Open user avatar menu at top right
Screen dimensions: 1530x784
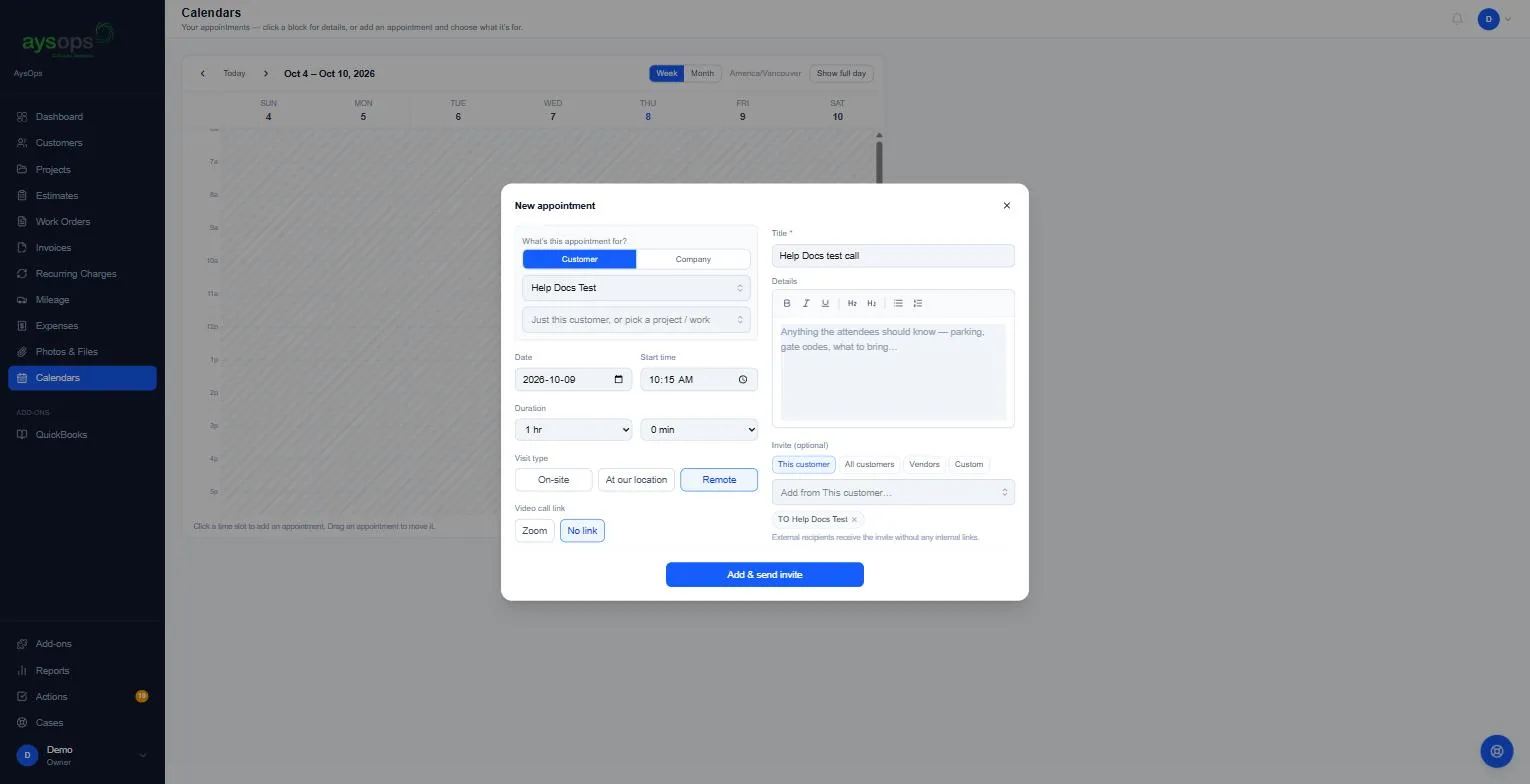1494,19
